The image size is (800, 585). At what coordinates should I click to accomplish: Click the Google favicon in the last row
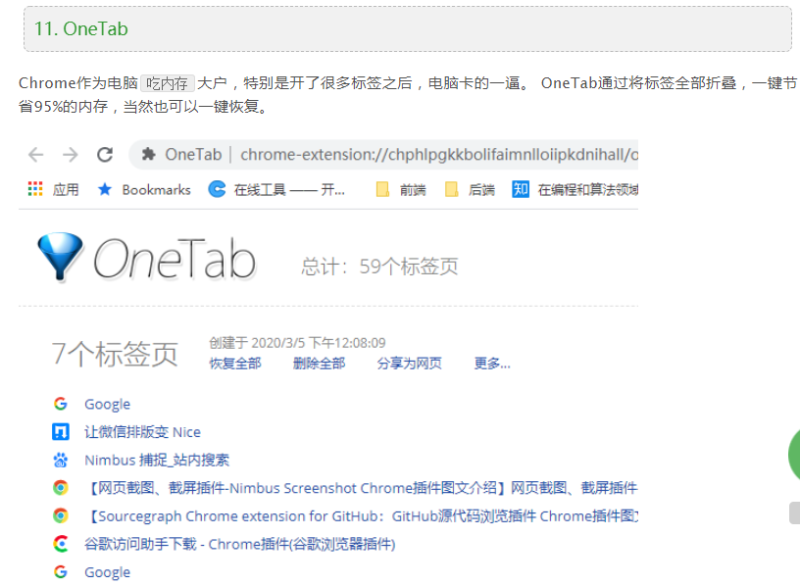[x=61, y=572]
